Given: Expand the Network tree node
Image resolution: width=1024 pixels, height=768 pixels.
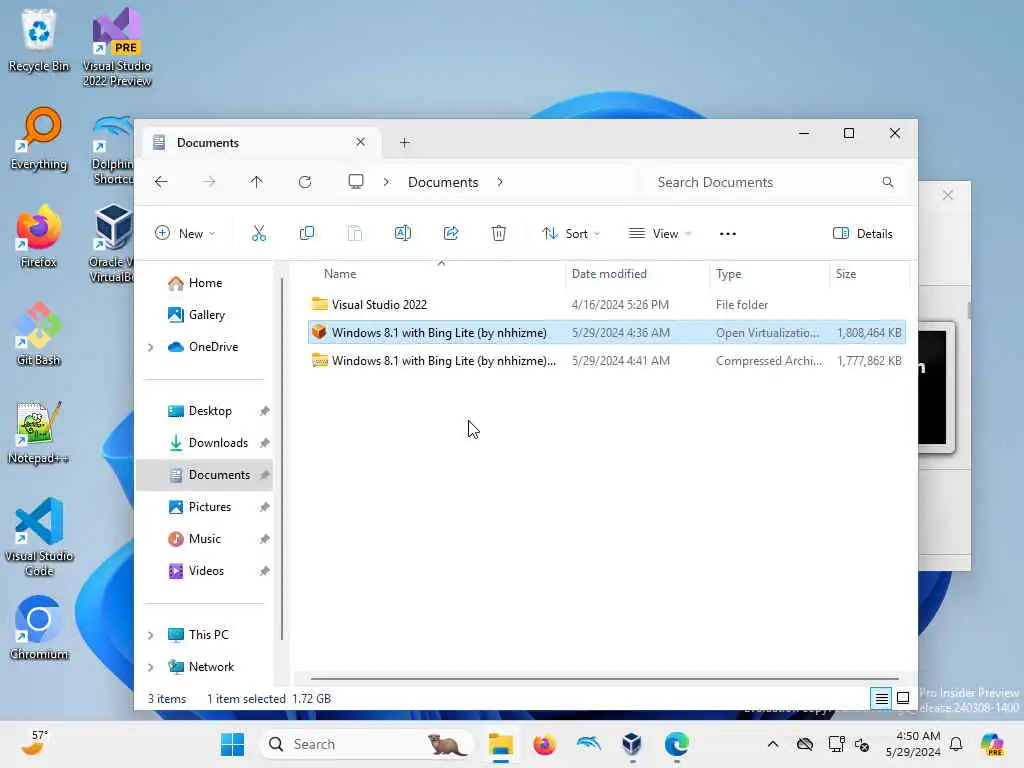Looking at the screenshot, I should (x=151, y=667).
